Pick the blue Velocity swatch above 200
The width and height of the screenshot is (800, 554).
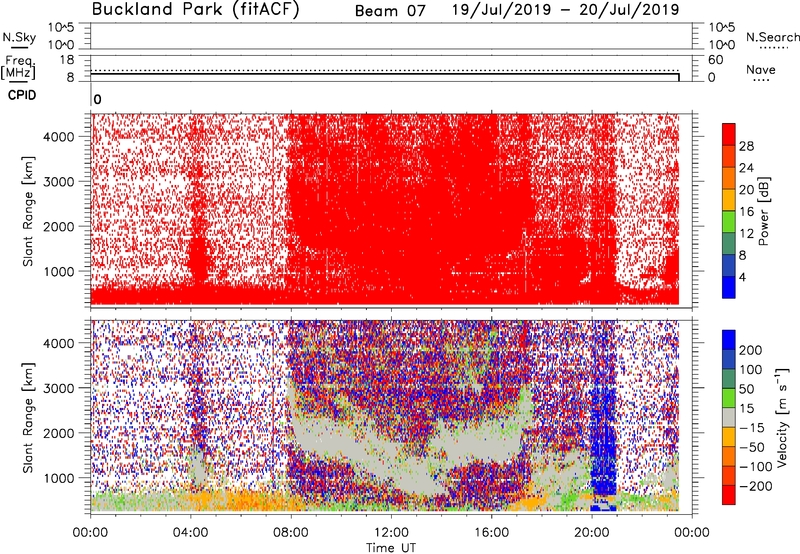tap(729, 340)
